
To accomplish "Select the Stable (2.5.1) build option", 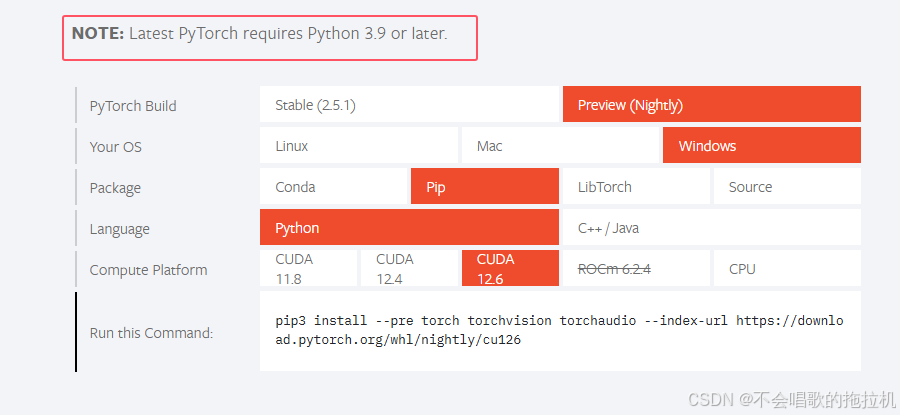I will click(x=409, y=104).
